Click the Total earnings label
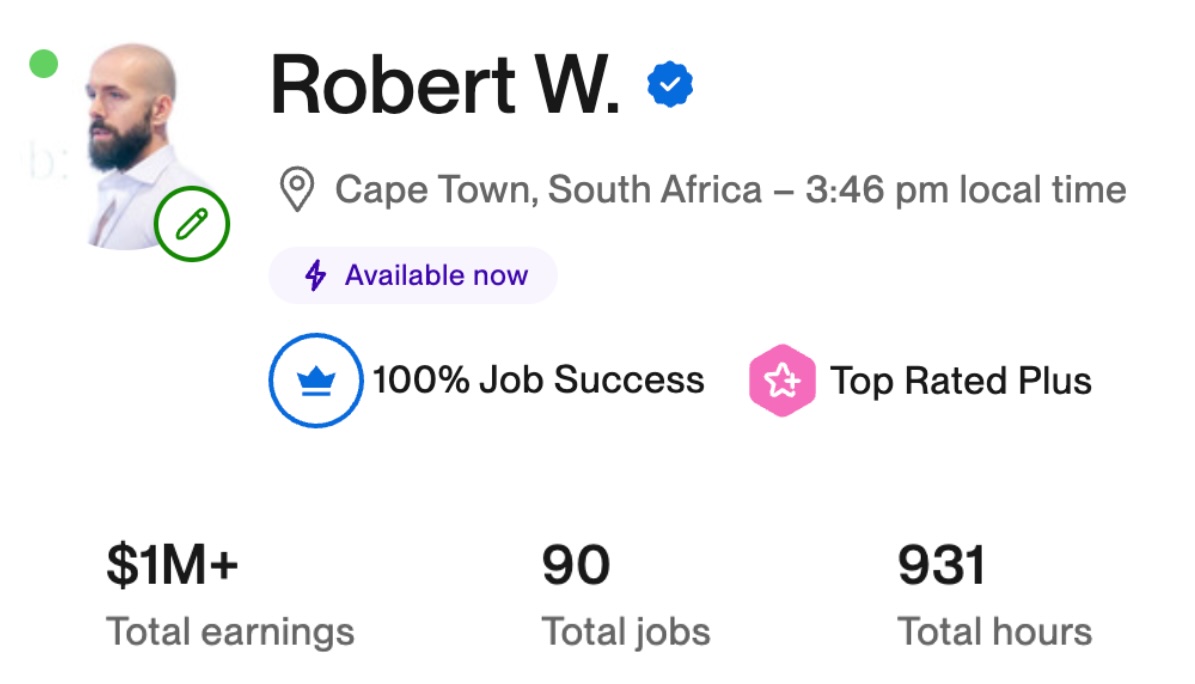Image resolution: width=1195 pixels, height=684 pixels. 230,632
